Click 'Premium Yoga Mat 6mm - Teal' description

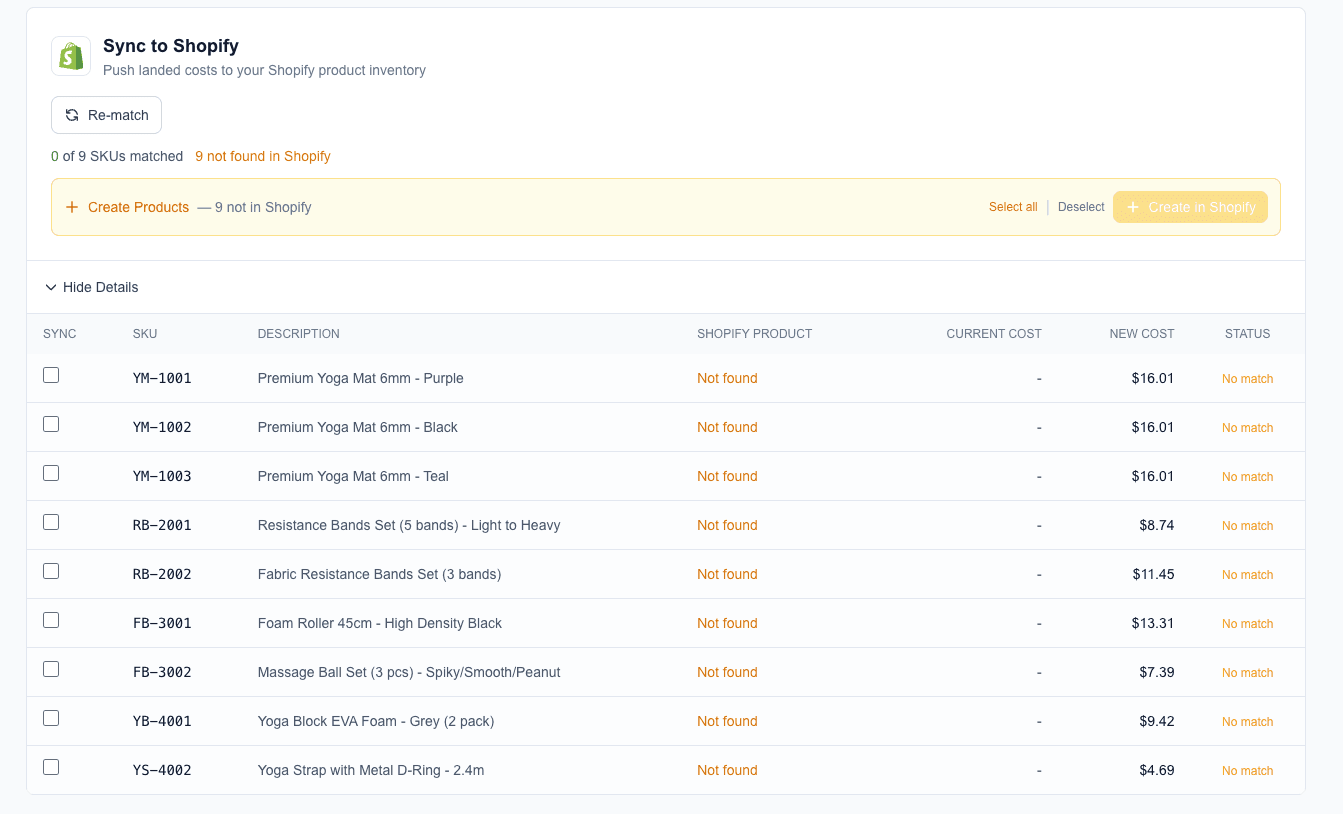(x=353, y=476)
